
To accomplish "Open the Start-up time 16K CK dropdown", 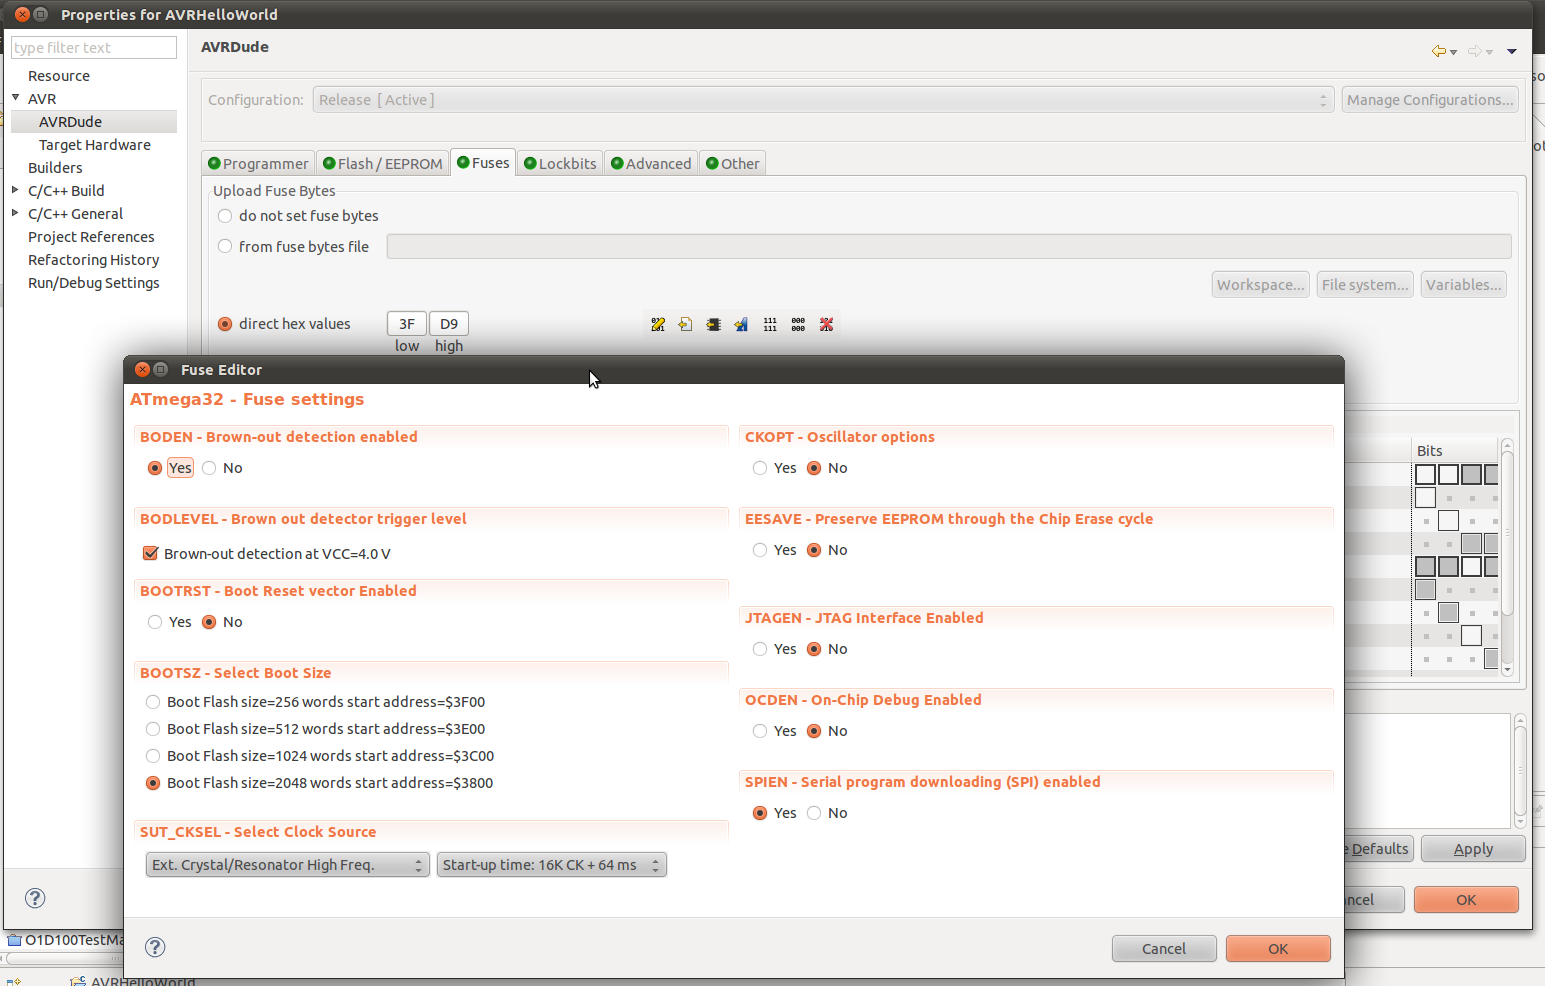I will click(552, 865).
